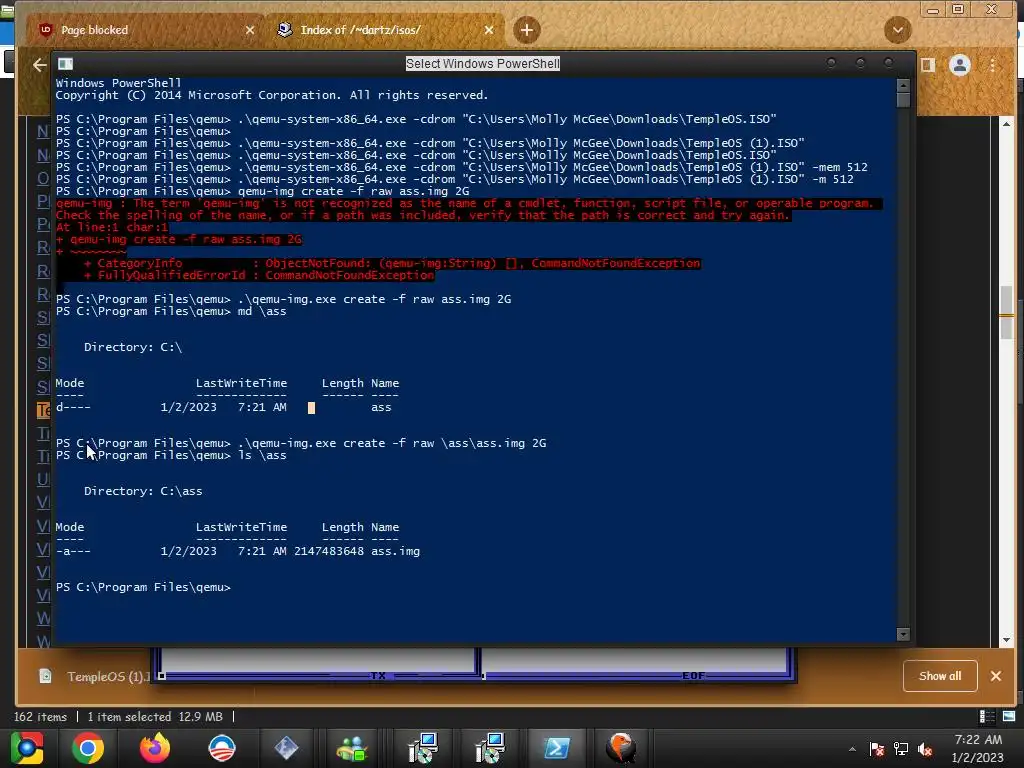The width and height of the screenshot is (1024, 768).
Task: Close the Chrome downloads bar
Action: click(x=995, y=676)
